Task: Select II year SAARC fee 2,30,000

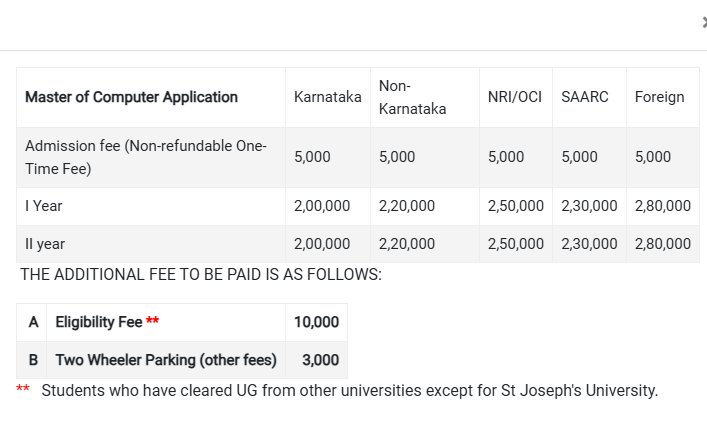Action: (x=589, y=244)
